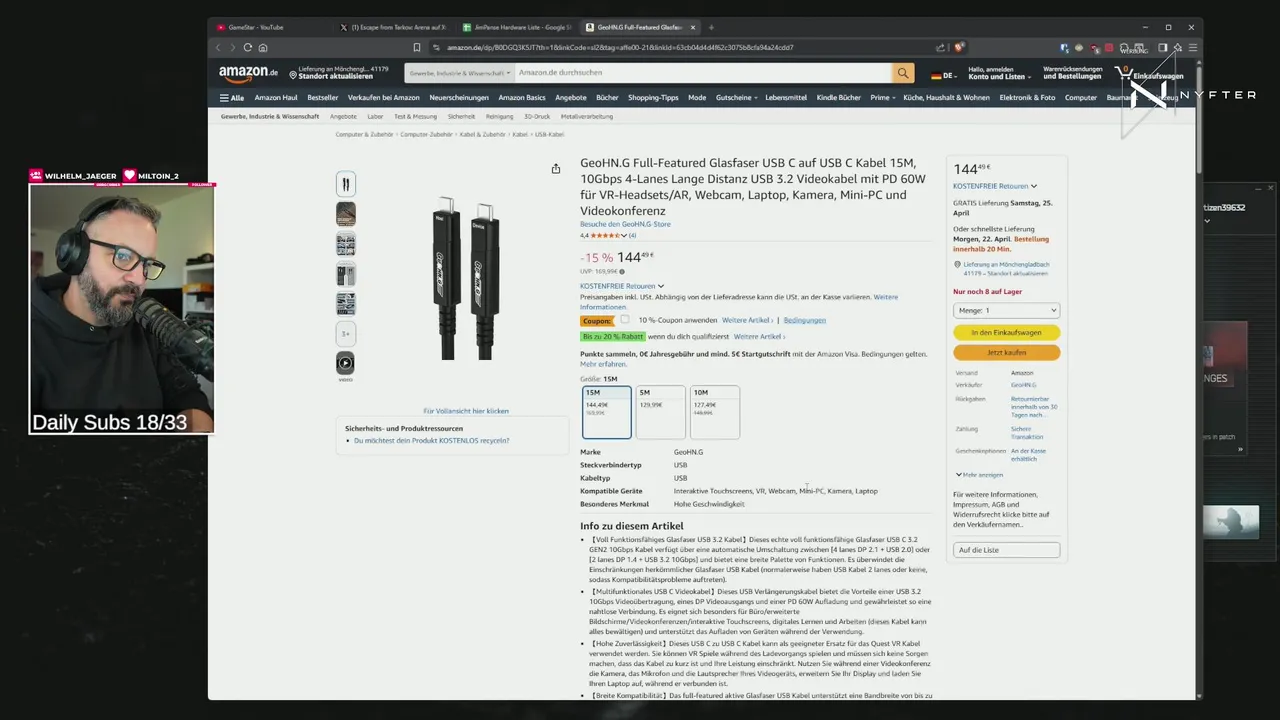
Task: Play the product video thumbnail
Action: 345,364
